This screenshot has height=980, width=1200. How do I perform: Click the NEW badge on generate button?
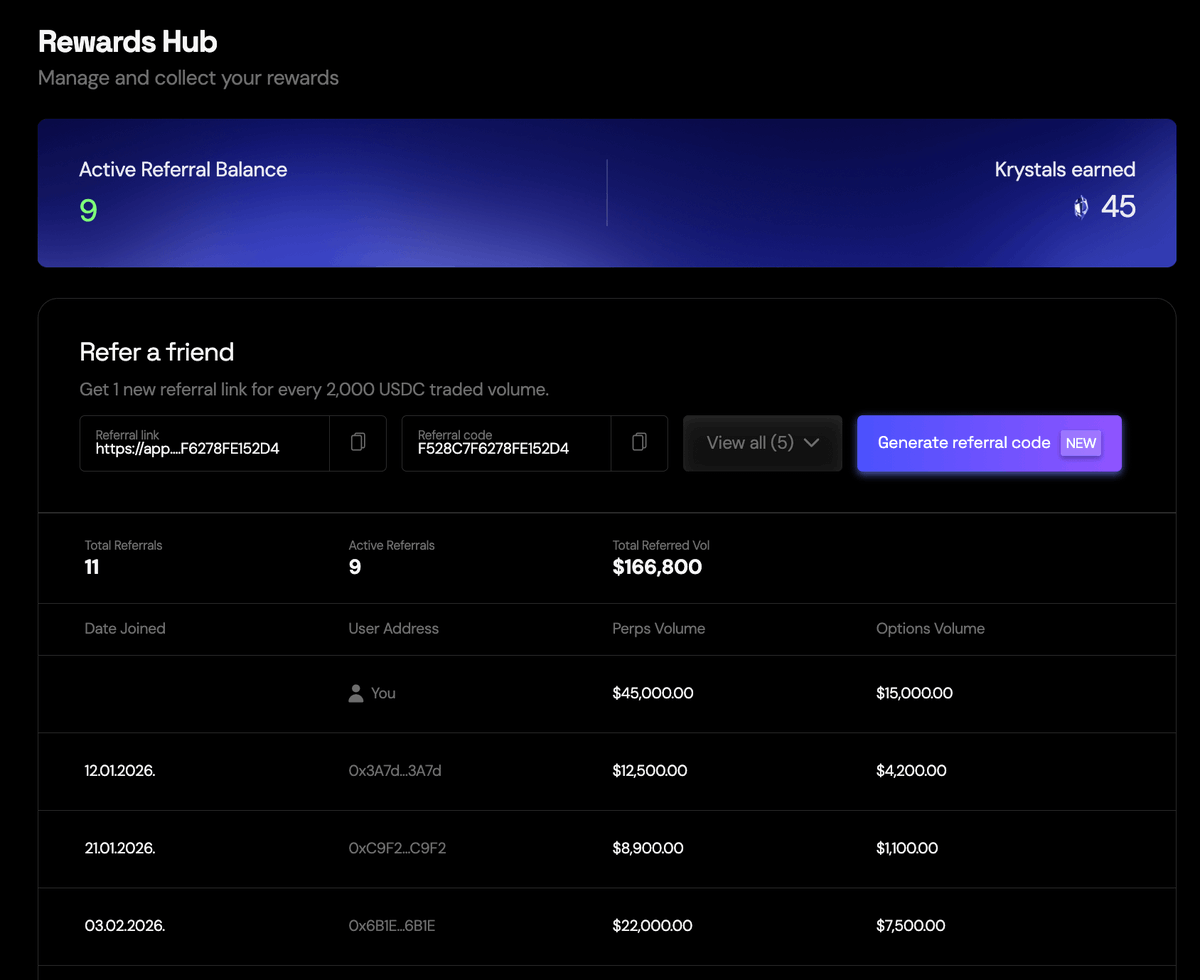click(x=1081, y=443)
